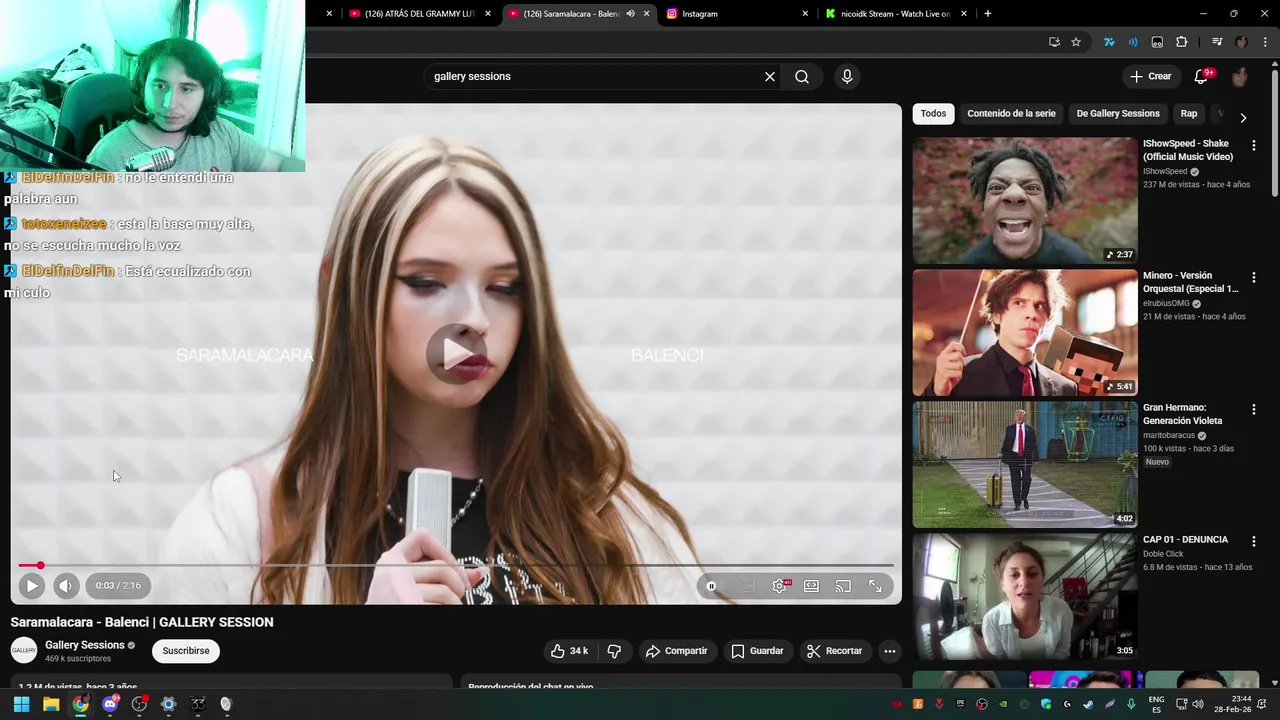The width and height of the screenshot is (1280, 720).
Task: Mute the Saramalacara tab via speaker icon
Action: (x=630, y=14)
